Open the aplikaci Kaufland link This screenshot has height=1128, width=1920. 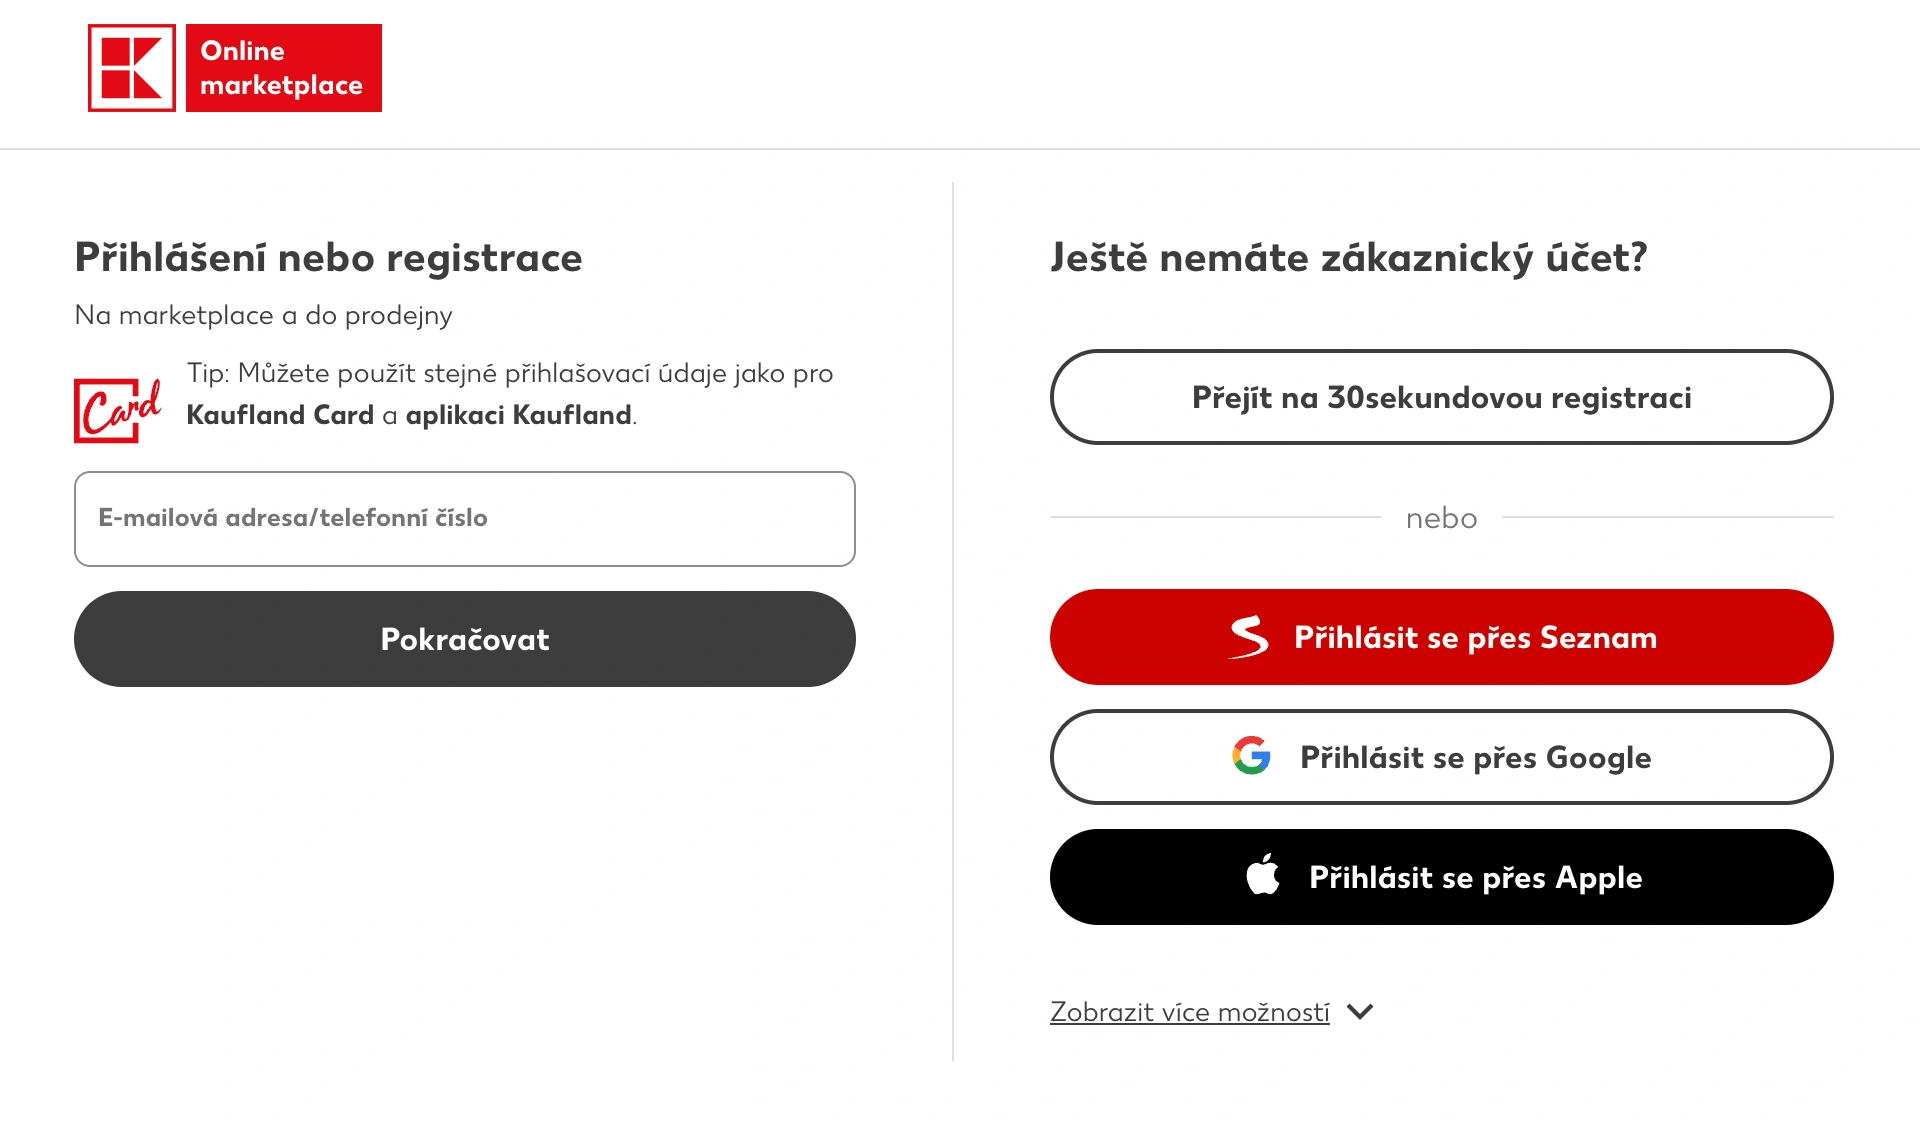pos(520,414)
